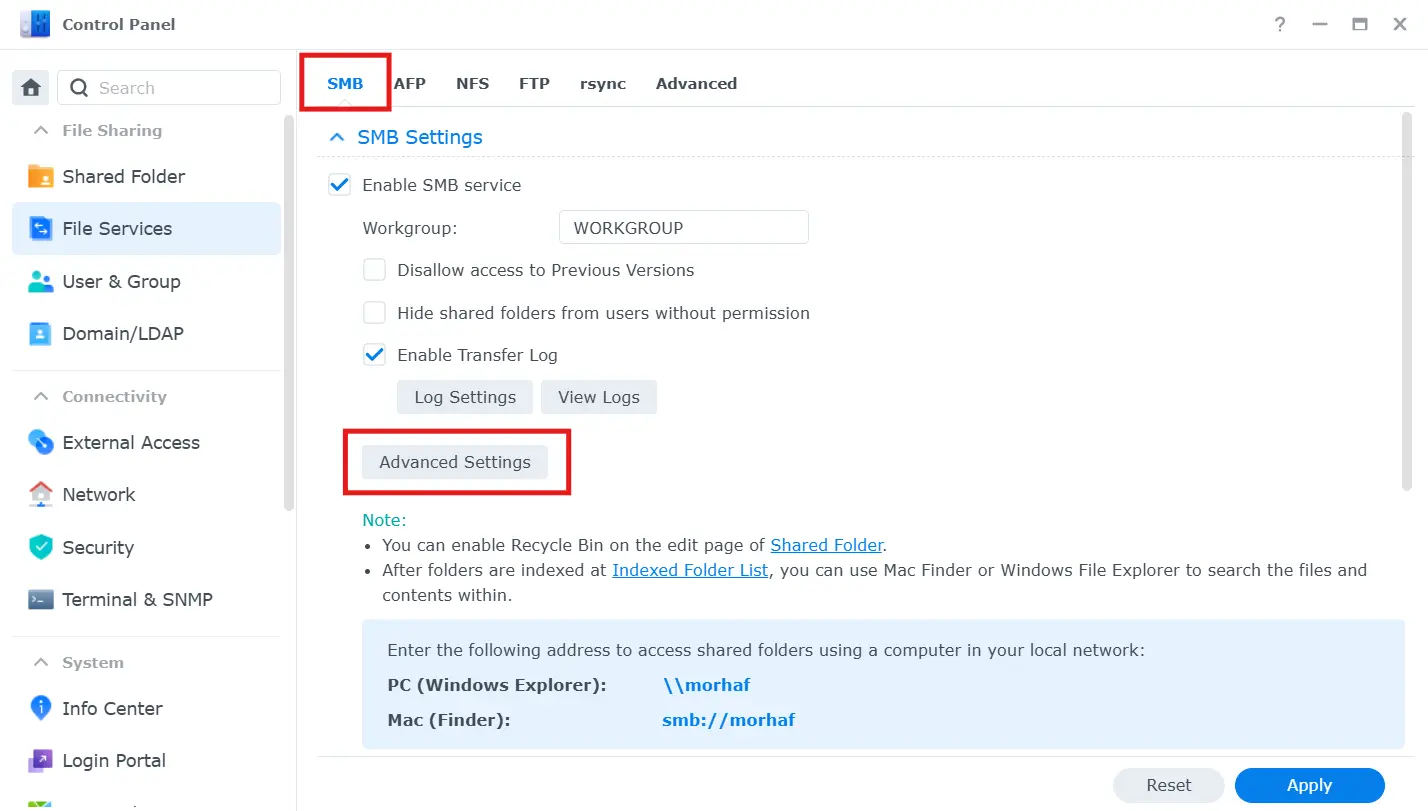
Task: Follow the Indexed Folder List link
Action: (690, 569)
